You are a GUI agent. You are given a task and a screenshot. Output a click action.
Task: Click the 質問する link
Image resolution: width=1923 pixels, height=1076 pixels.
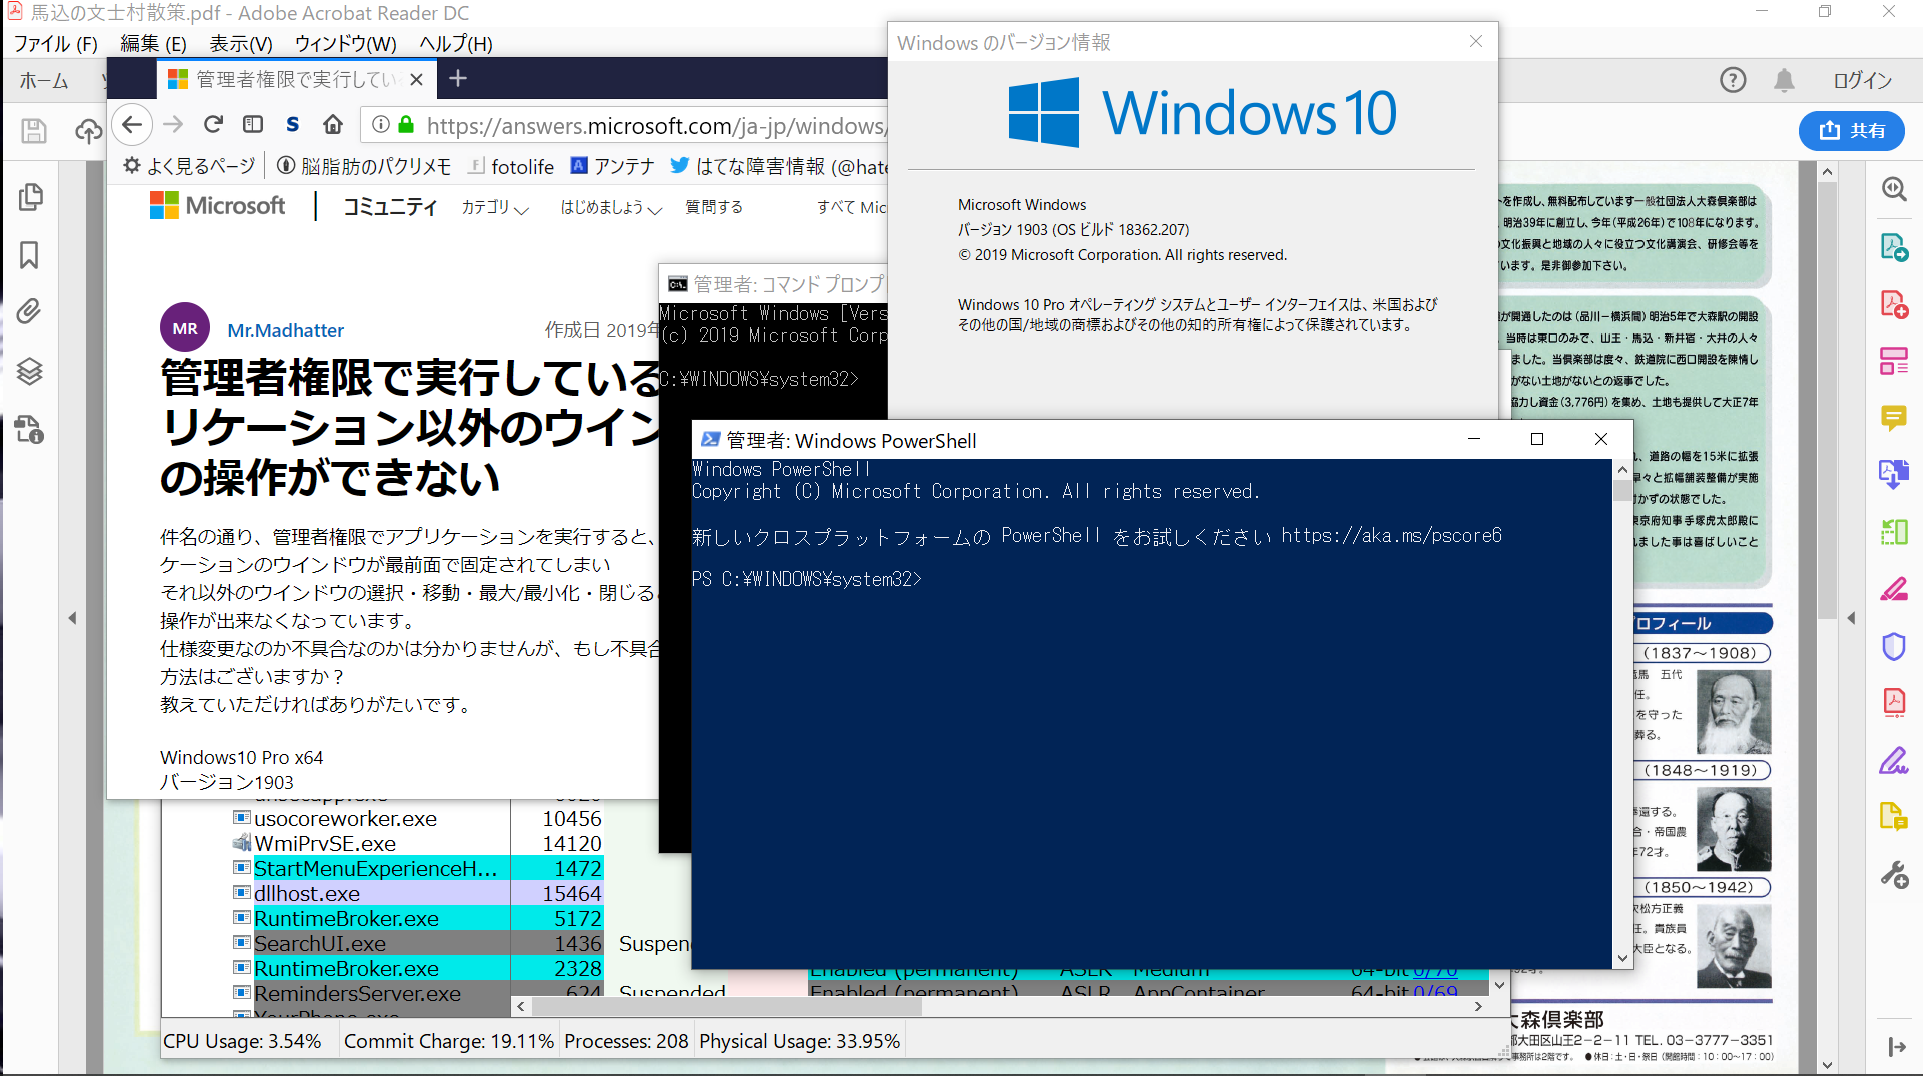pos(714,207)
